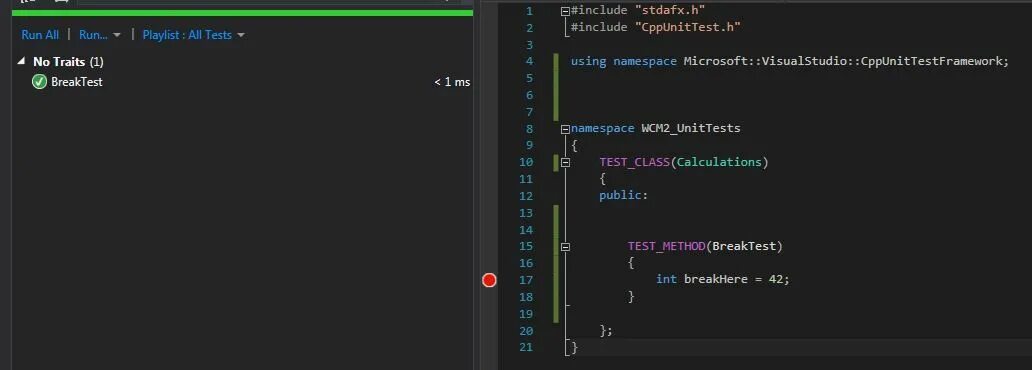
Task: Collapse the No Traits group triangle
Action: (x=21, y=61)
